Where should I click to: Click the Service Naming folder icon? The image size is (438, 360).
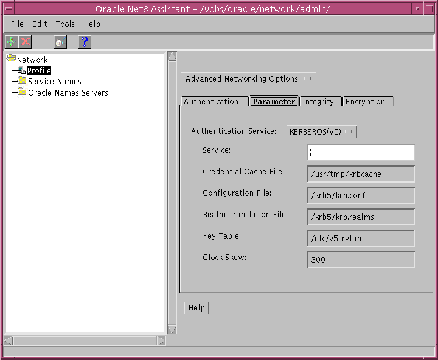pos(22,81)
